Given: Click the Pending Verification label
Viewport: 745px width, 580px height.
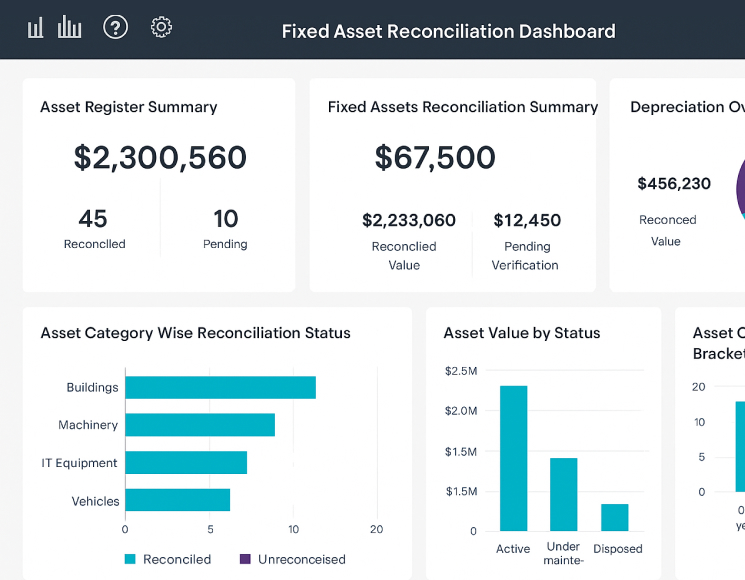Looking at the screenshot, I should (525, 256).
